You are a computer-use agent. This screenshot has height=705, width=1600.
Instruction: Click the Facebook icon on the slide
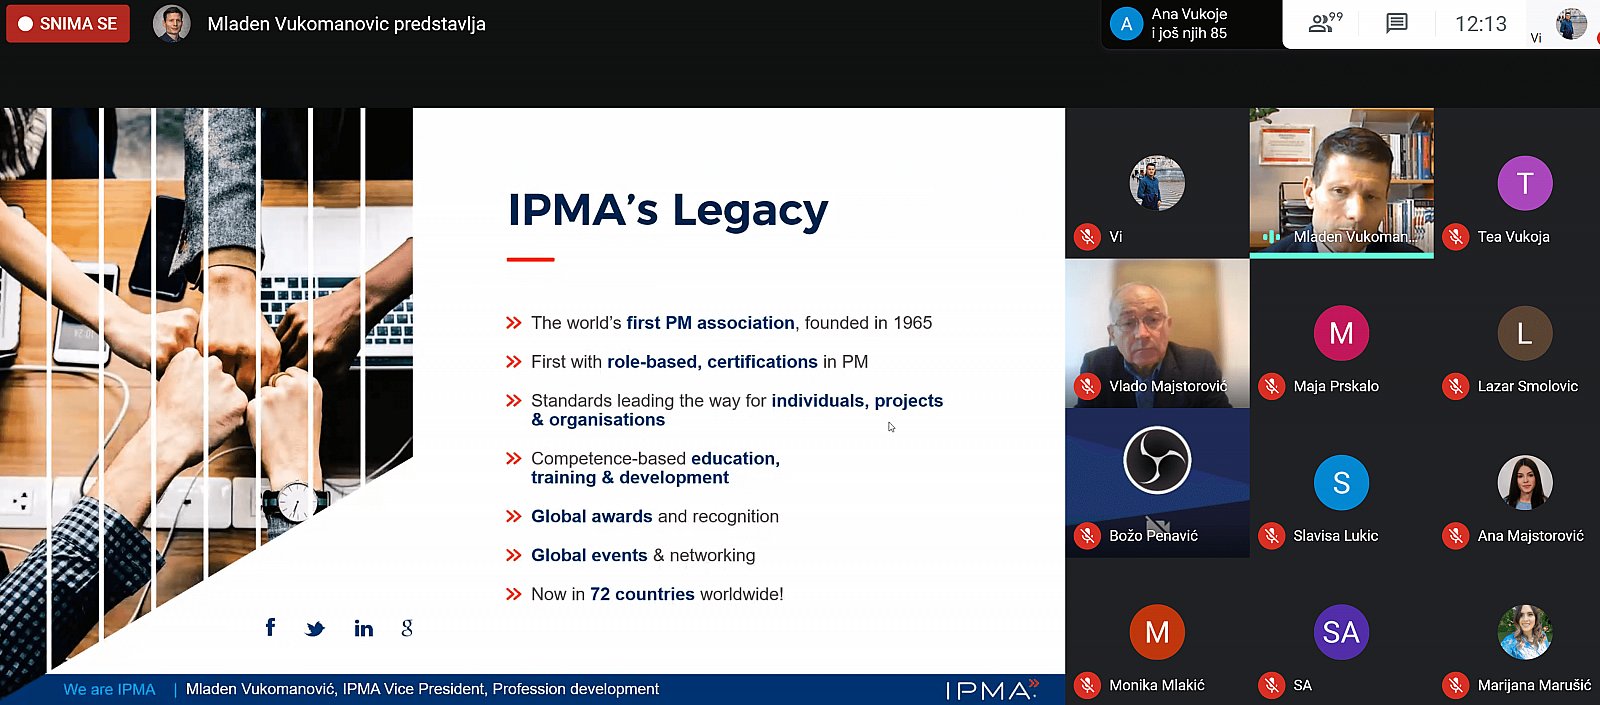click(270, 627)
